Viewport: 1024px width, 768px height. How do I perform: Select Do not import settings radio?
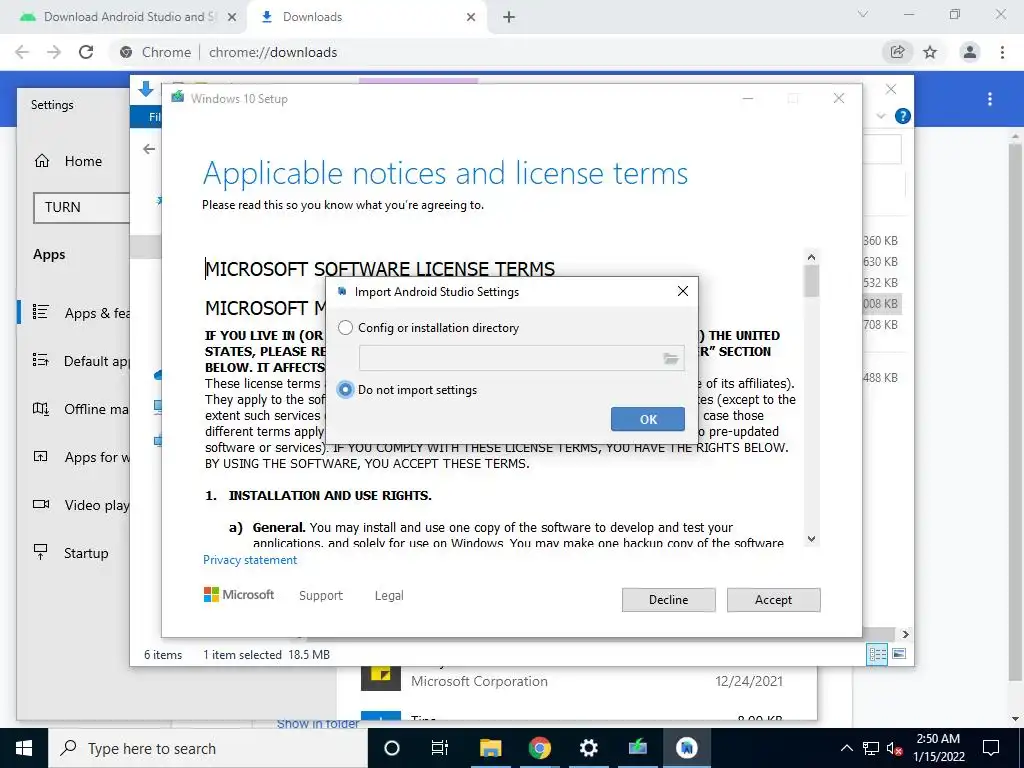pyautogui.click(x=345, y=390)
